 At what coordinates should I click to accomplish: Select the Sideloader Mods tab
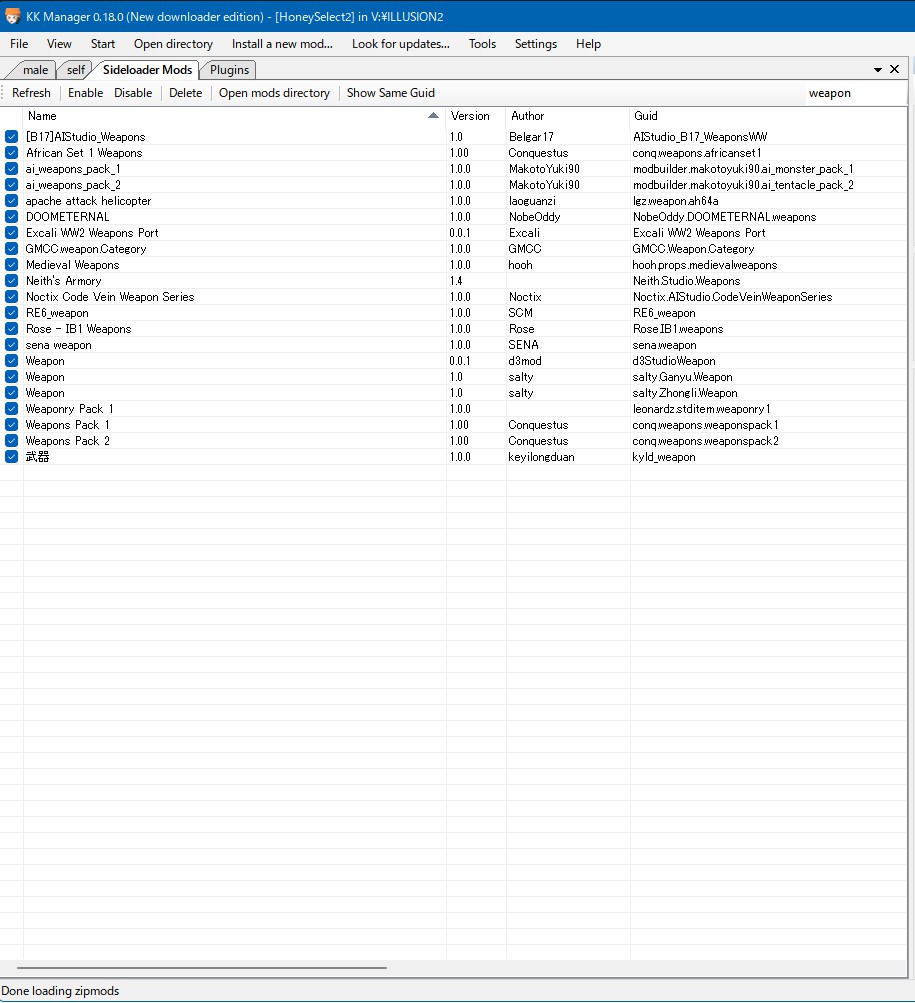click(x=147, y=70)
